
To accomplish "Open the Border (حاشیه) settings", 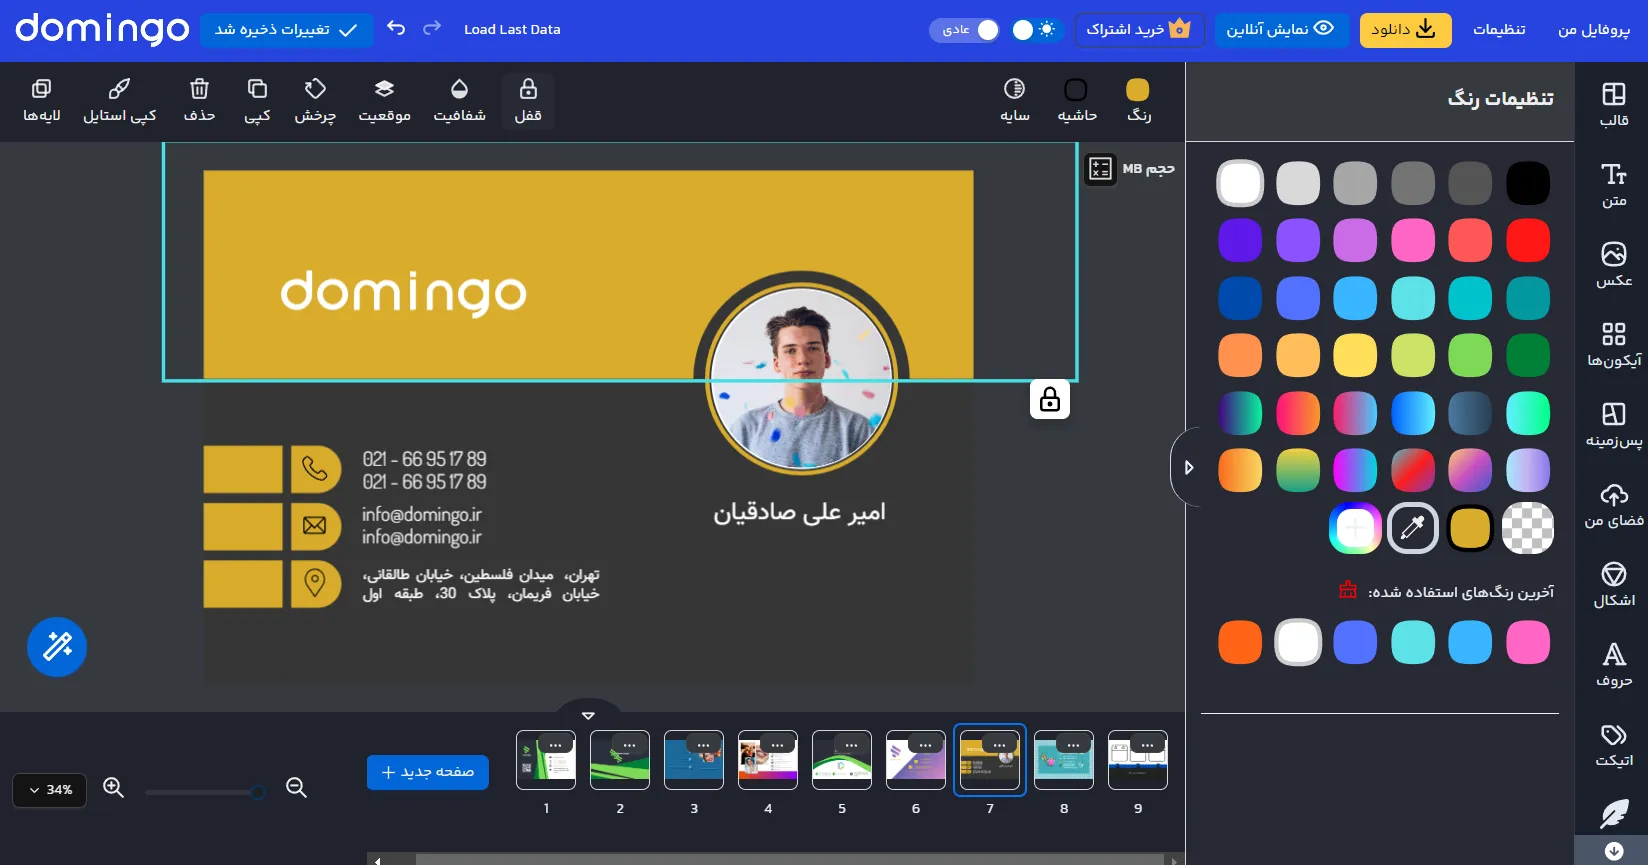I will point(1077,101).
